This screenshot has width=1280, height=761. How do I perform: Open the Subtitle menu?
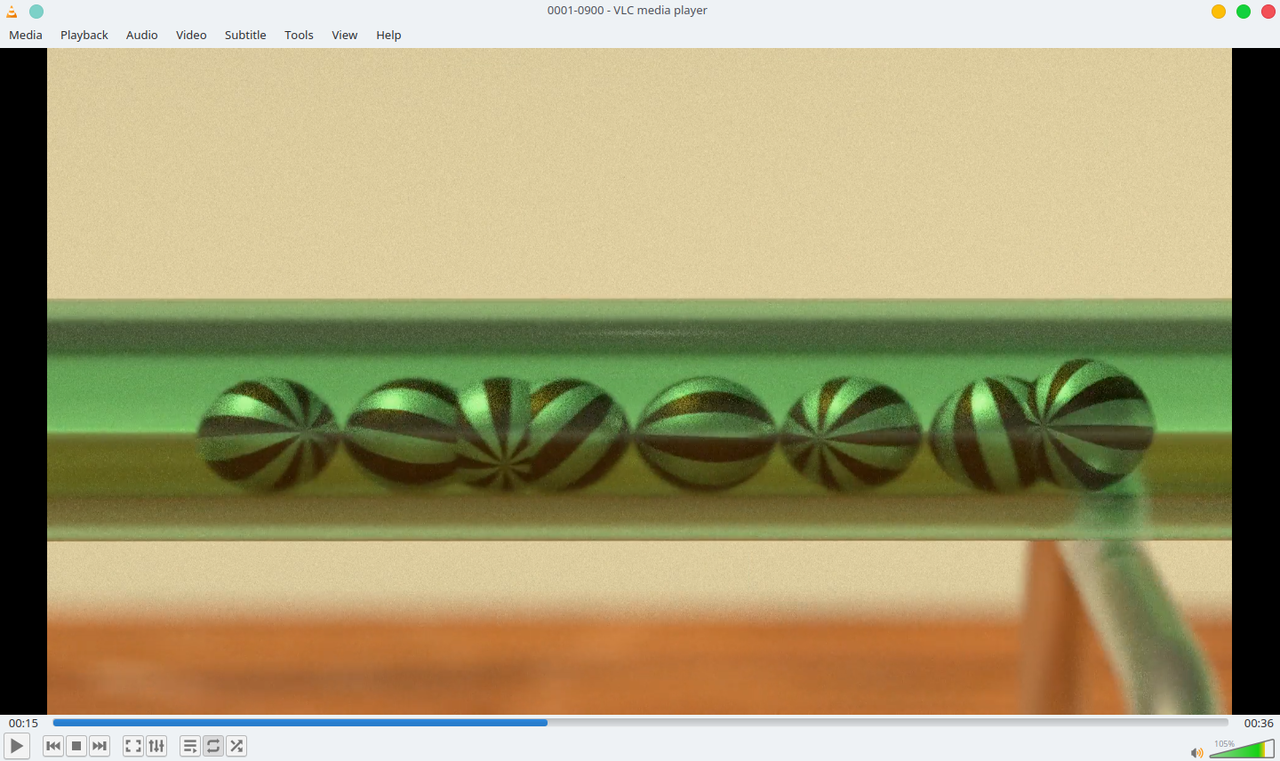(245, 35)
